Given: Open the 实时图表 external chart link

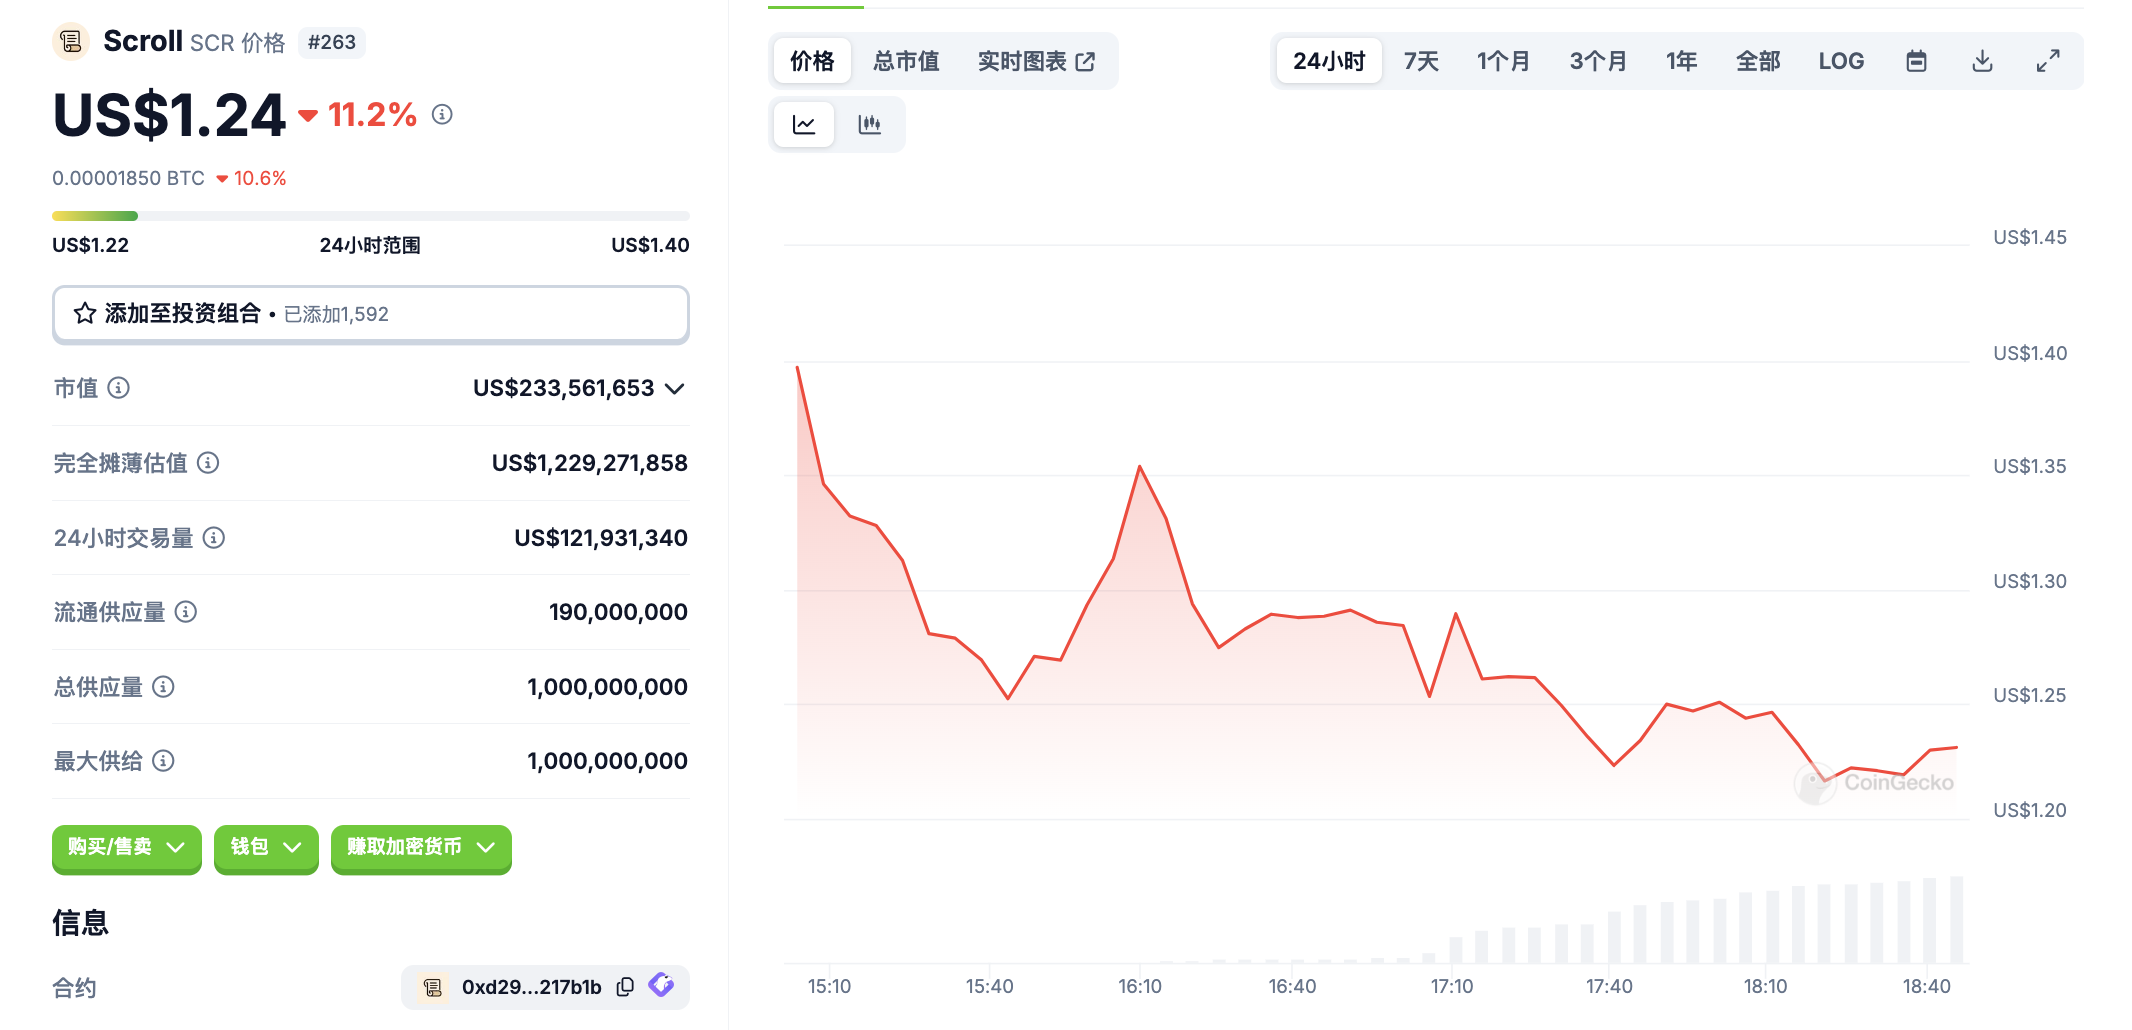Looking at the screenshot, I should pyautogui.click(x=1036, y=61).
